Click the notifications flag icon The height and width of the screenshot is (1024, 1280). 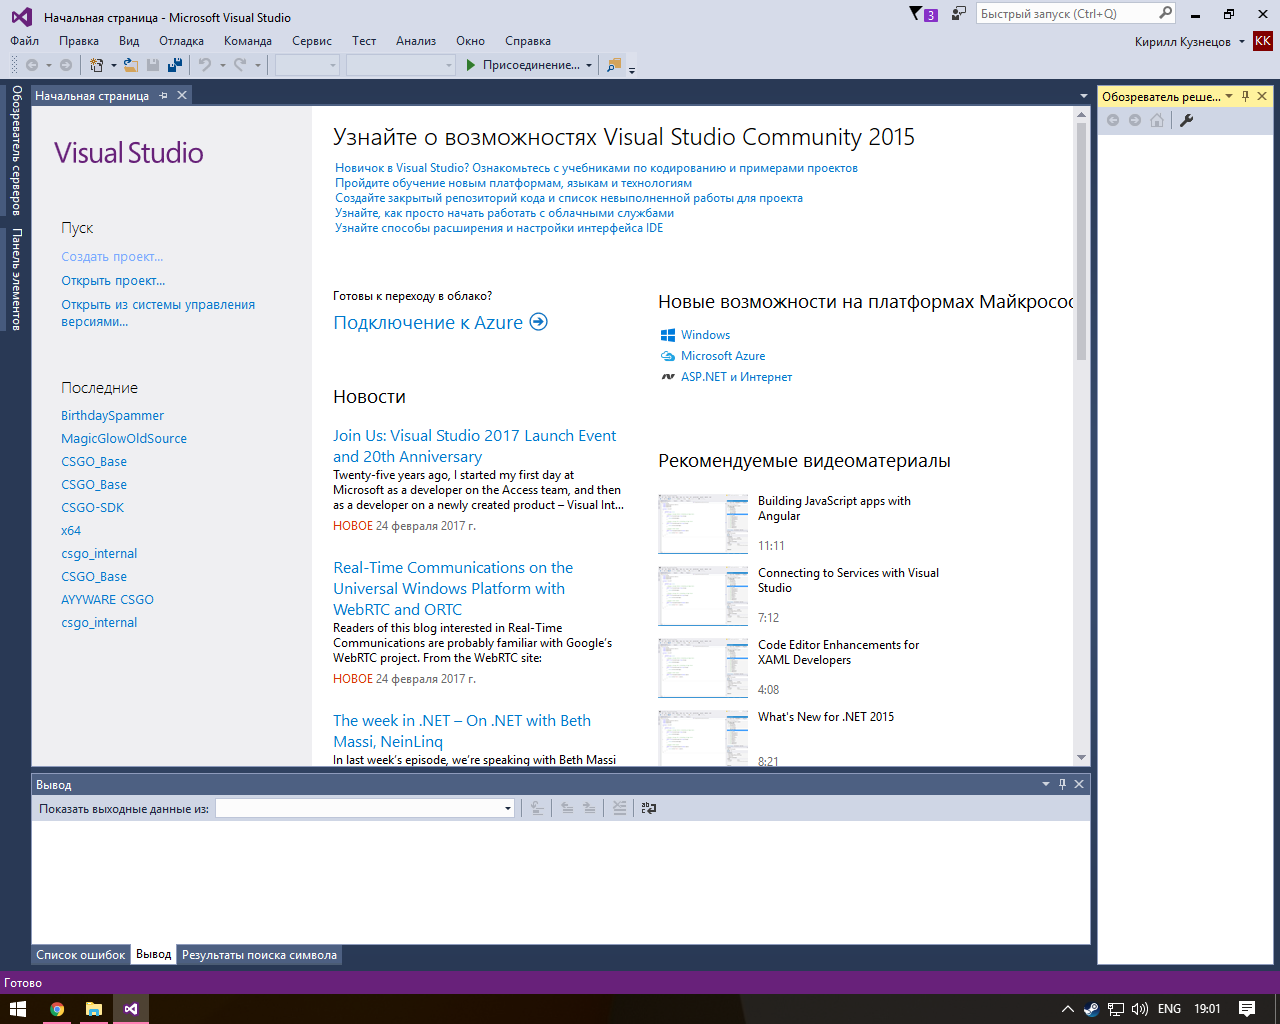click(x=916, y=14)
